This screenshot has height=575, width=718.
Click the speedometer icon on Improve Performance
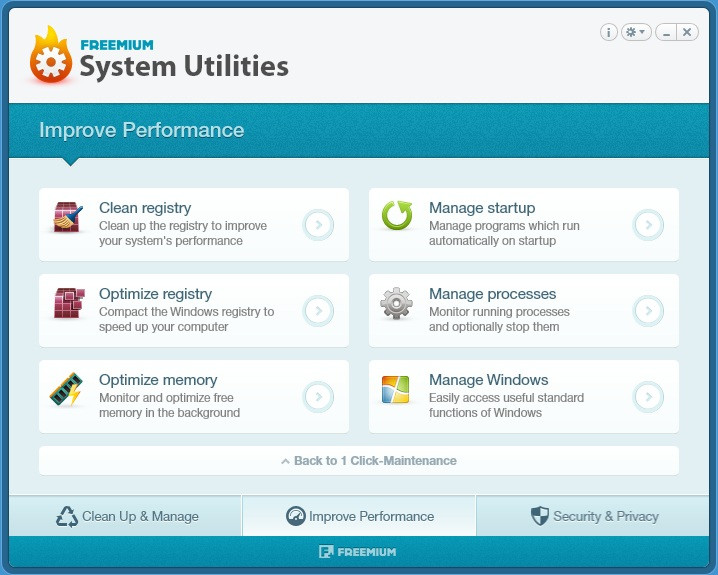(x=295, y=516)
